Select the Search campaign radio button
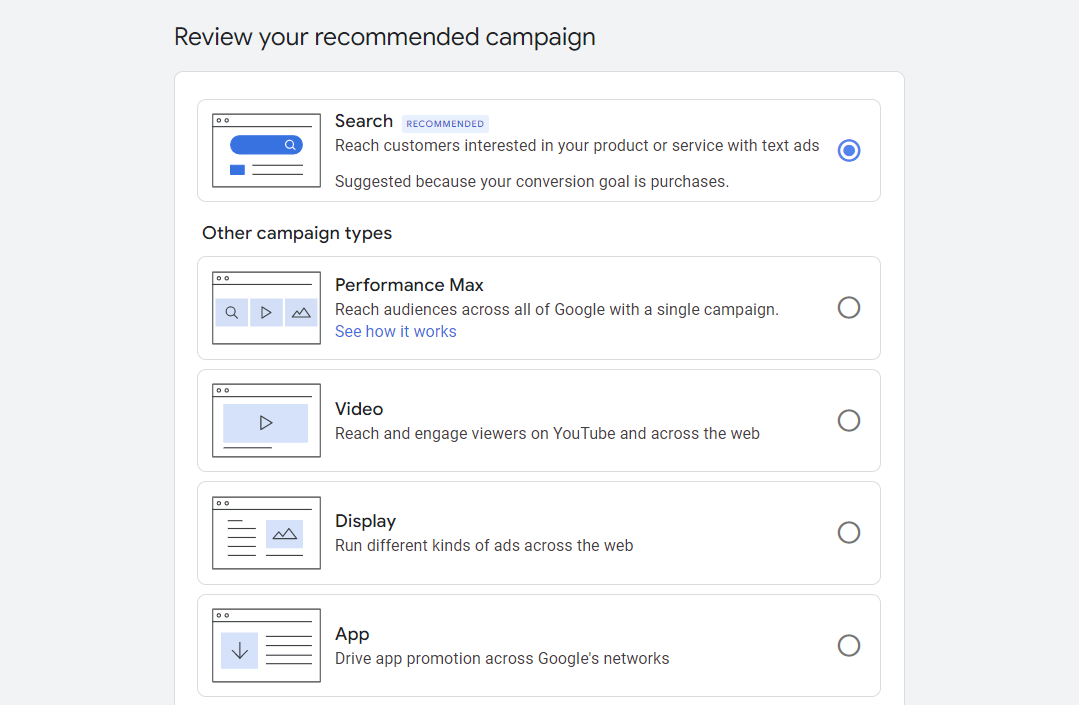This screenshot has height=705, width=1079. tap(849, 150)
